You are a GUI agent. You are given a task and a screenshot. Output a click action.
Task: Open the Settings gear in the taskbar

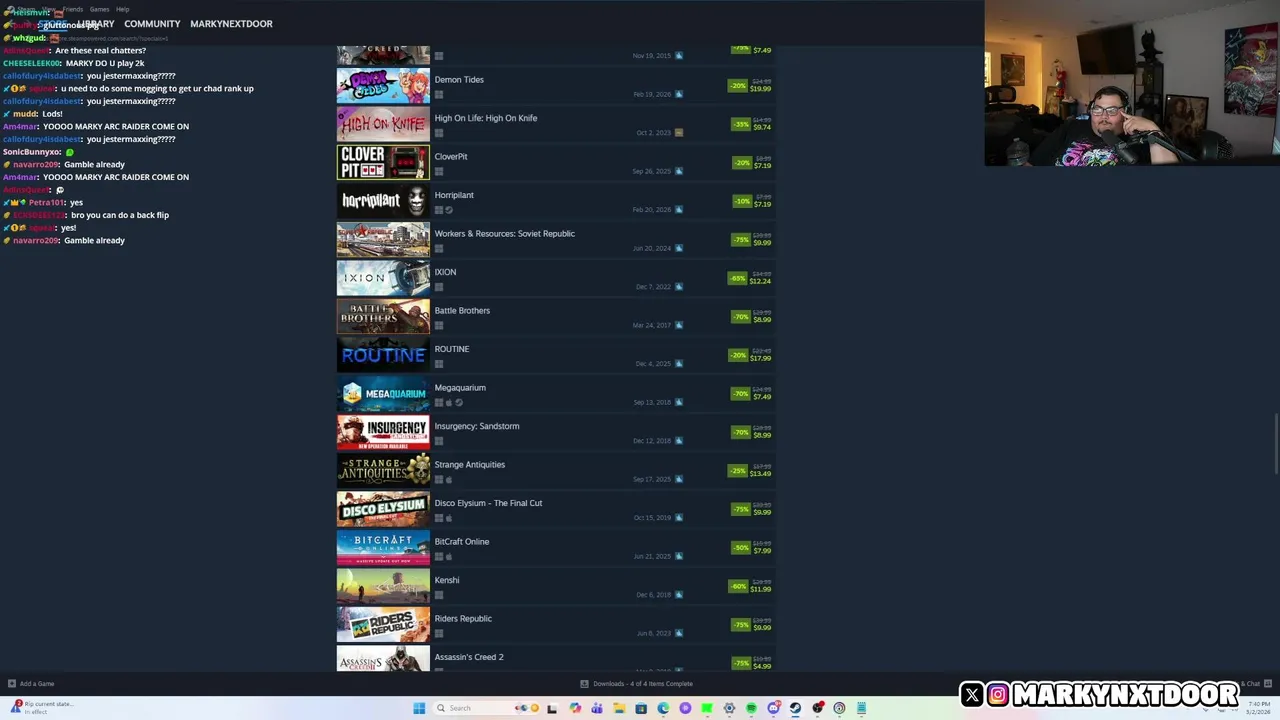pyautogui.click(x=729, y=708)
